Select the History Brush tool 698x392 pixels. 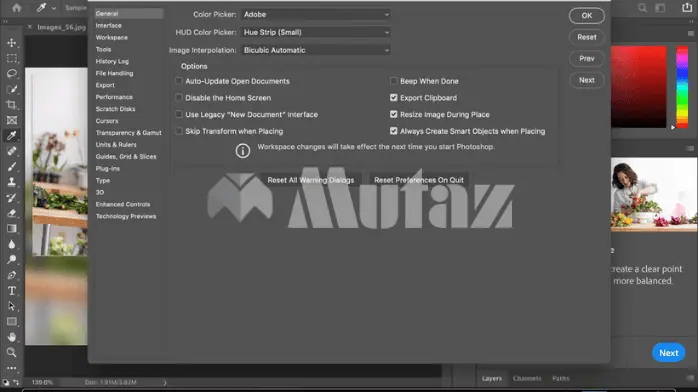(x=12, y=198)
